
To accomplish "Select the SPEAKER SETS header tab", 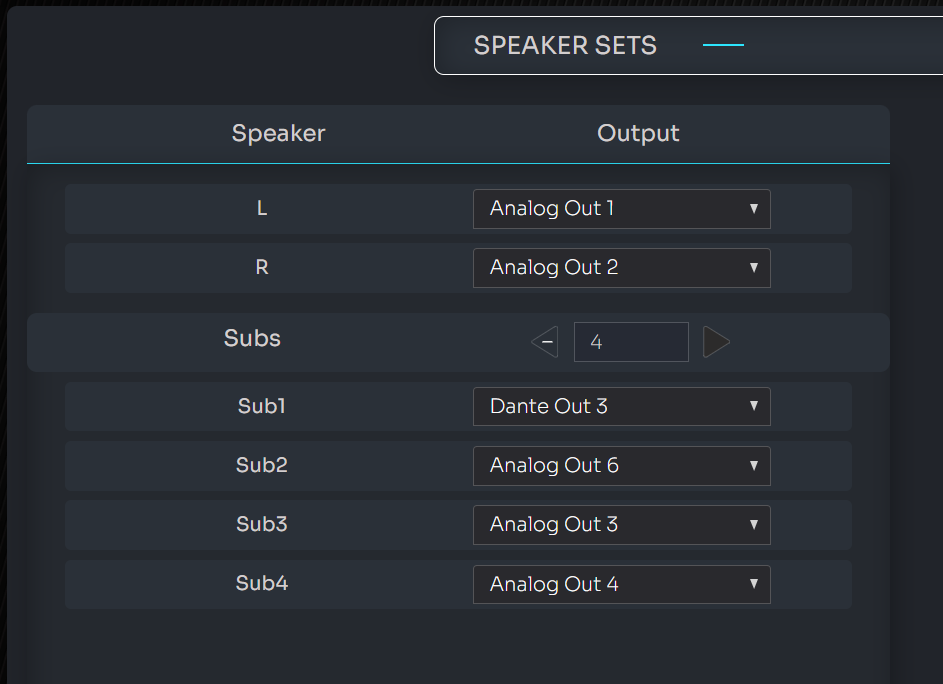I will coord(565,46).
